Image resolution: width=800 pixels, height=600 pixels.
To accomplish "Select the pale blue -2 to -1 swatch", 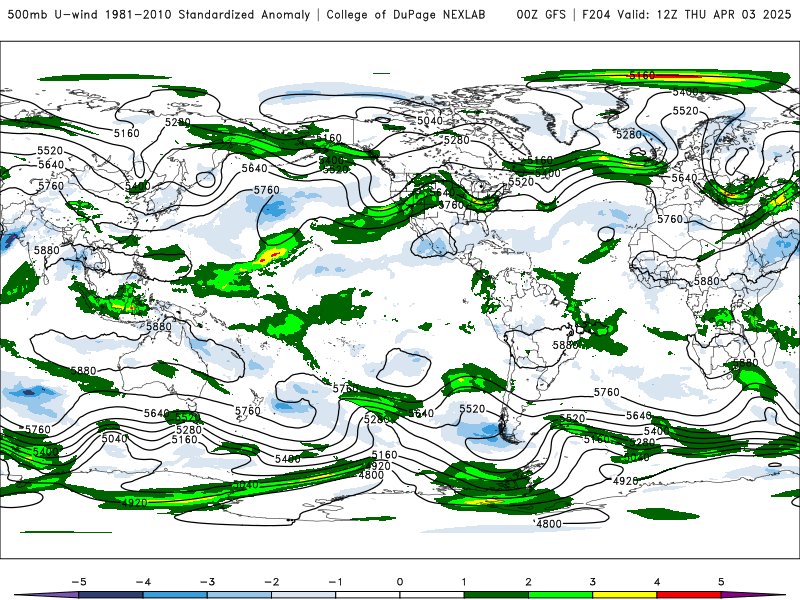I will pos(304,595).
